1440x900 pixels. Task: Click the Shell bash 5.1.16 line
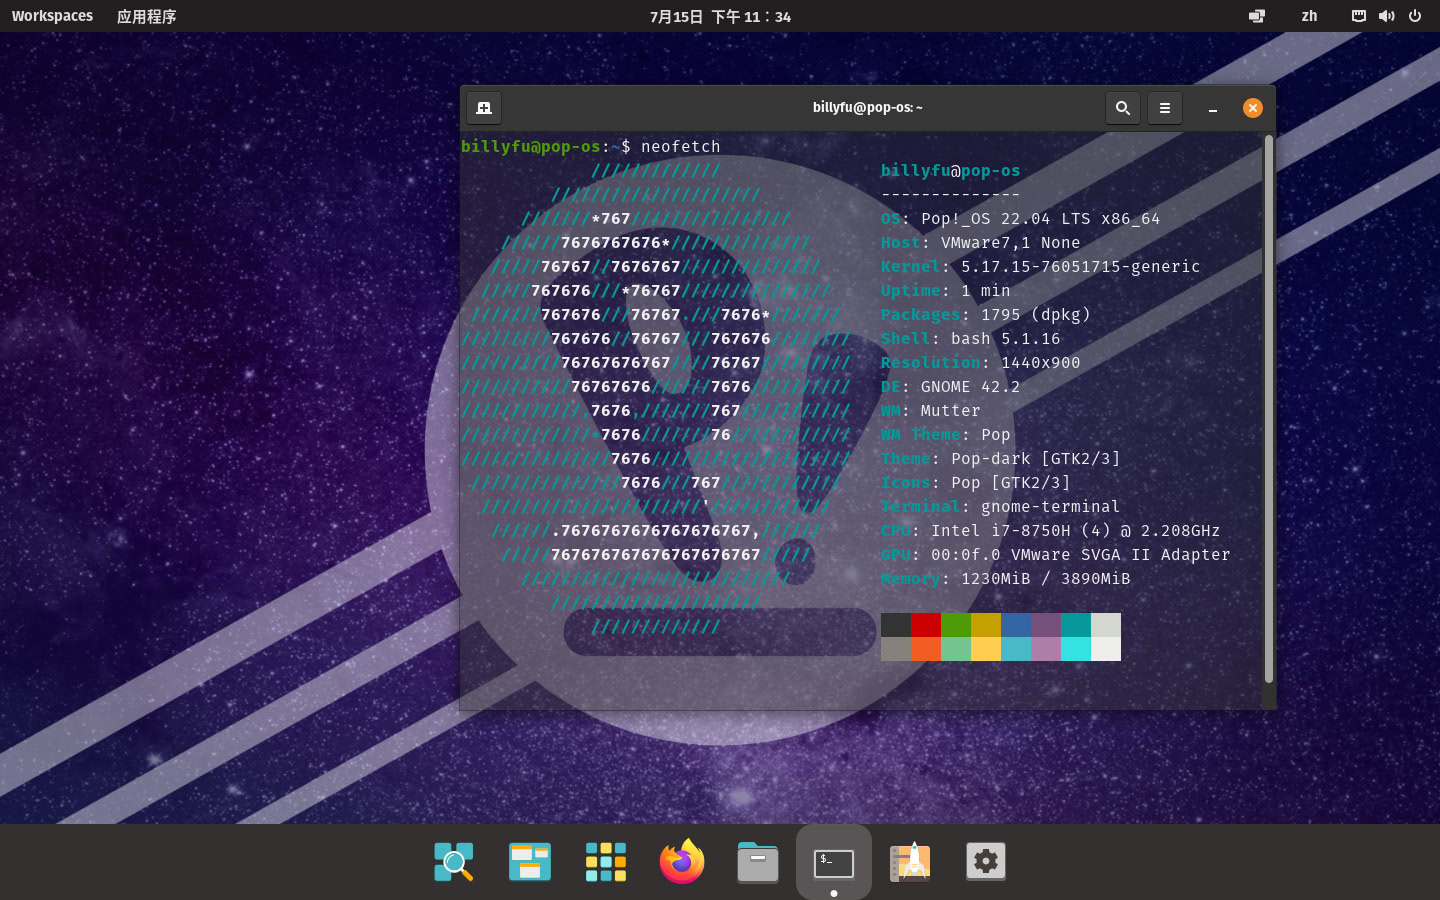pos(971,338)
